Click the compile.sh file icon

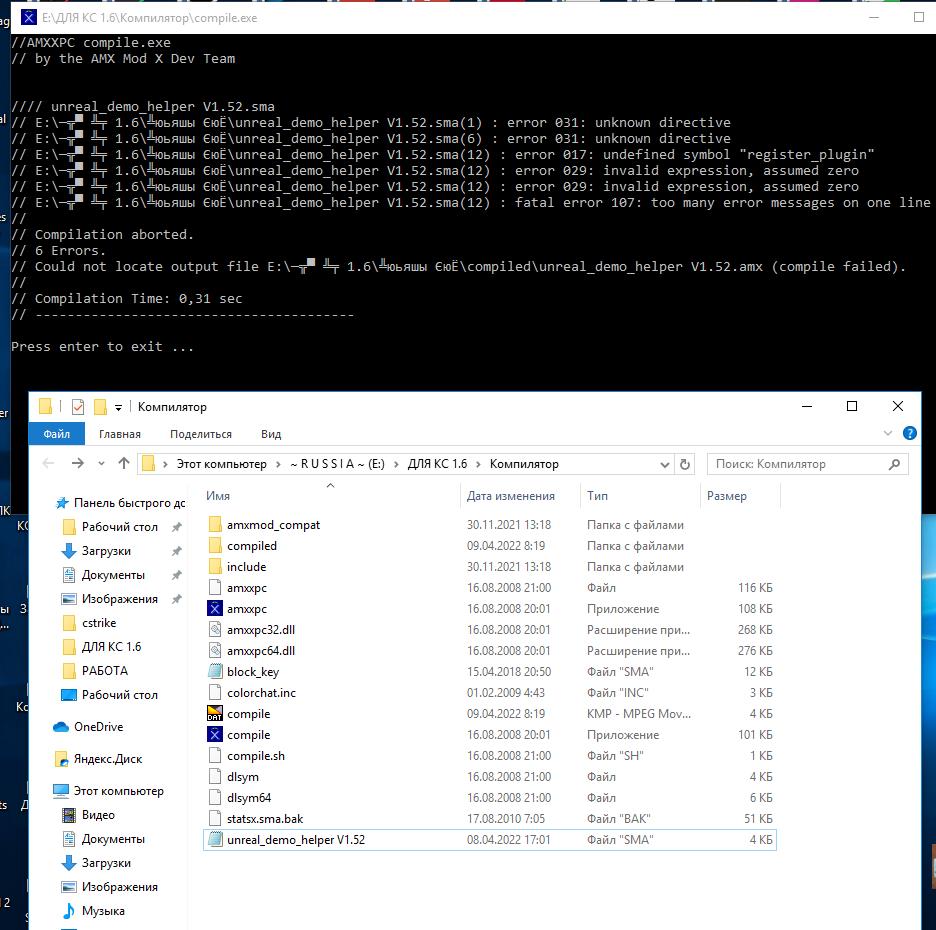click(215, 755)
